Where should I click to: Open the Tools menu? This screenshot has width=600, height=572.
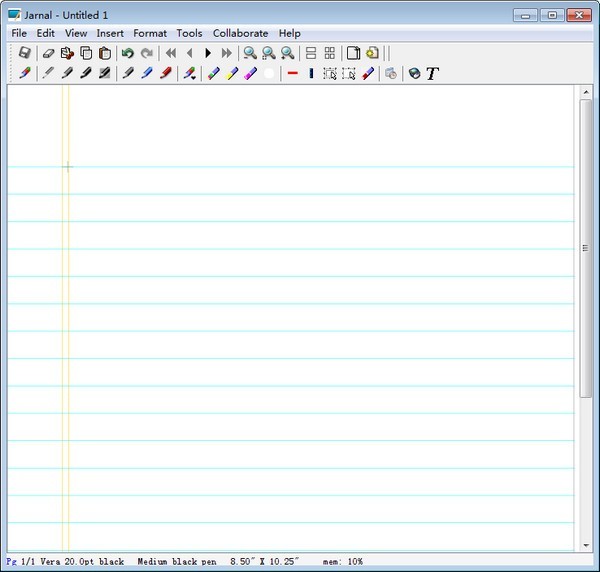189,33
